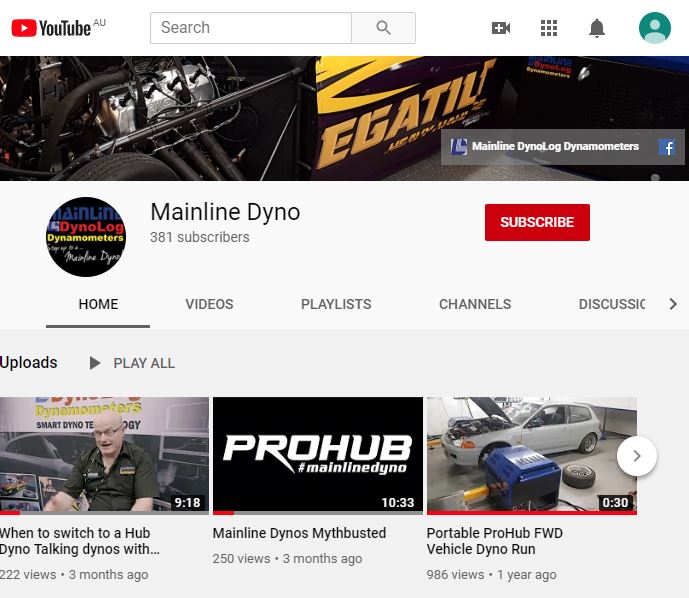Click the 9:18 duration badge

188,502
